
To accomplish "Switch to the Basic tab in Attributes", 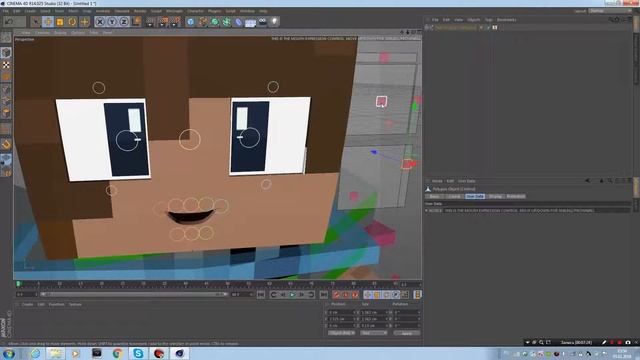I will pos(434,196).
